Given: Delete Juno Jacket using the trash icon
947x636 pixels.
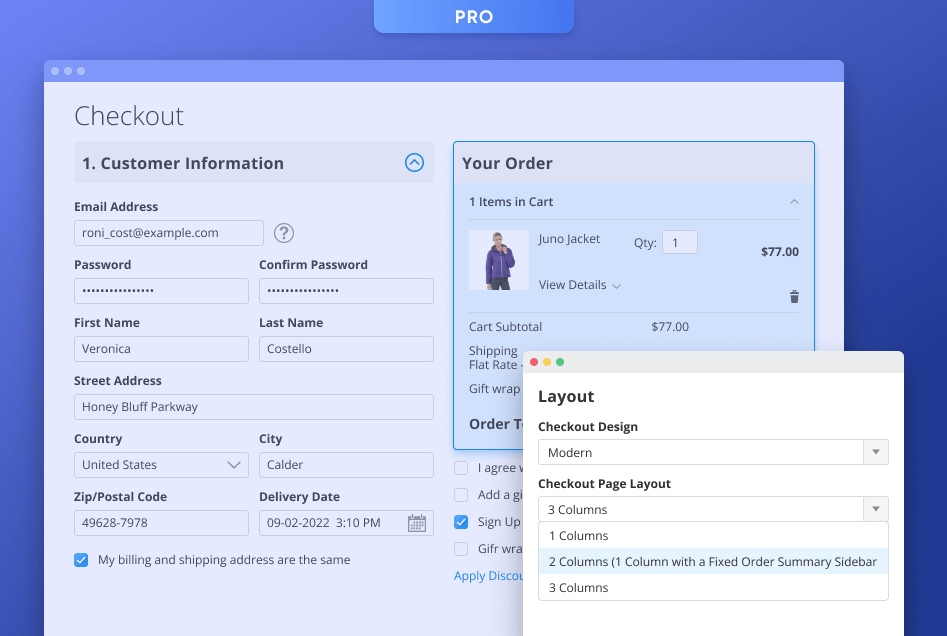Looking at the screenshot, I should (794, 296).
